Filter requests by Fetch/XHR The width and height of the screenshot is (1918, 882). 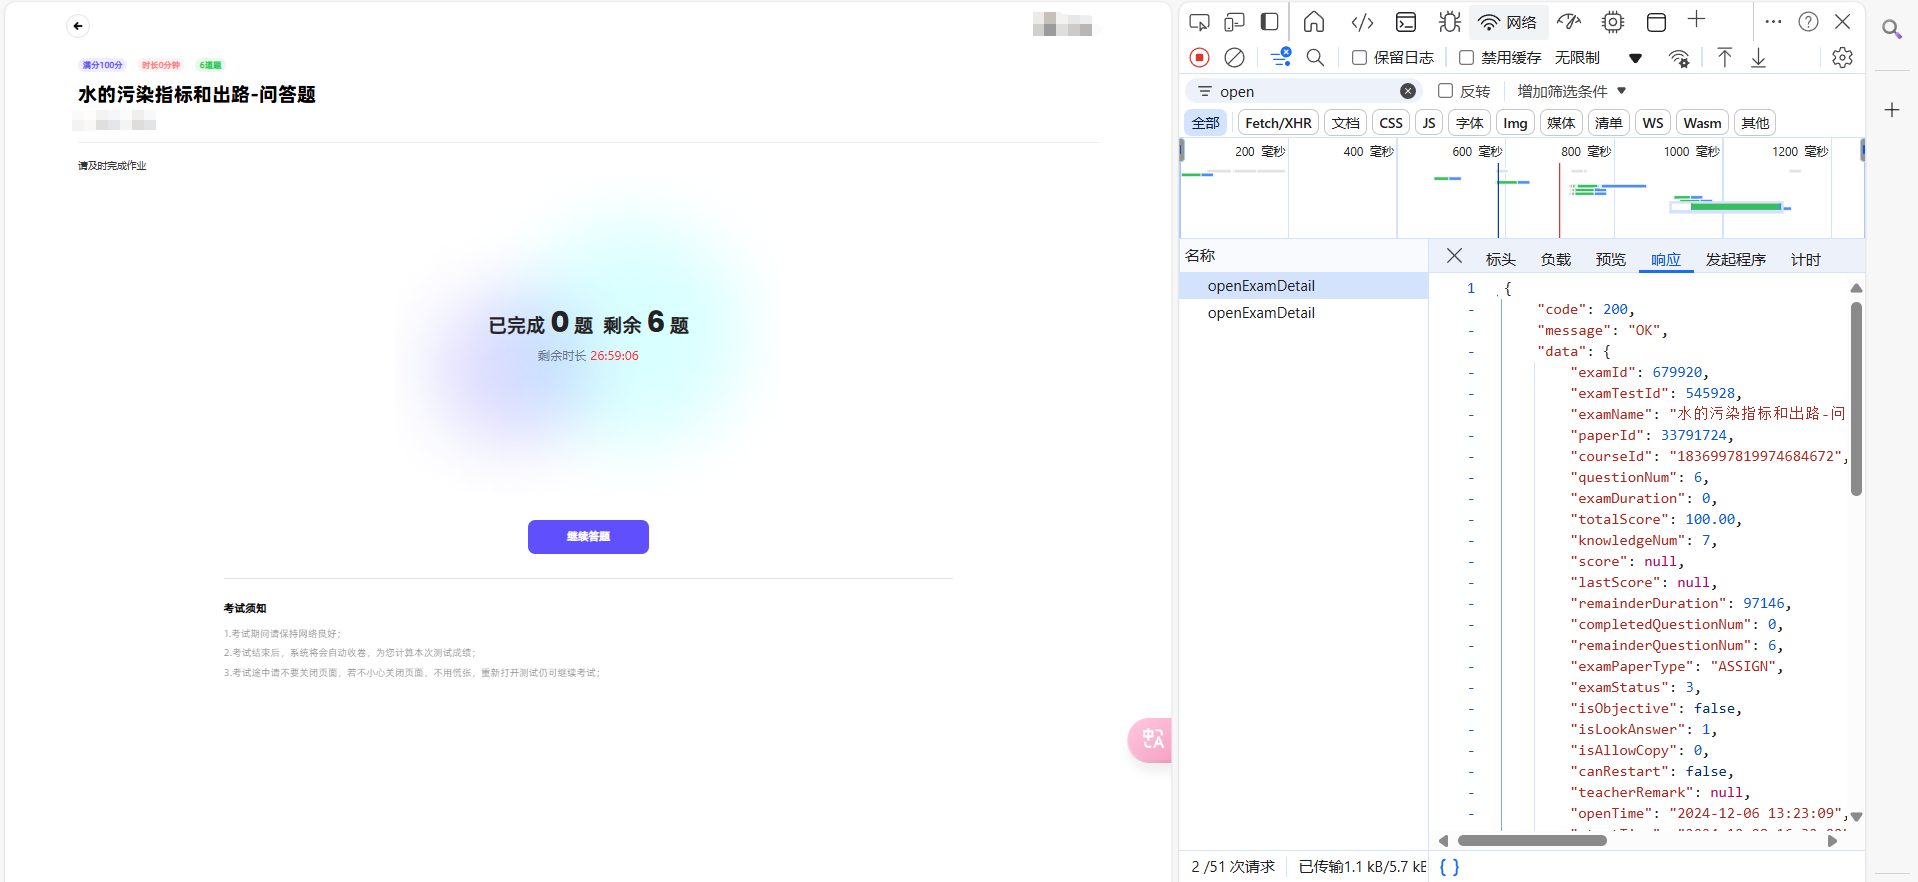1277,123
